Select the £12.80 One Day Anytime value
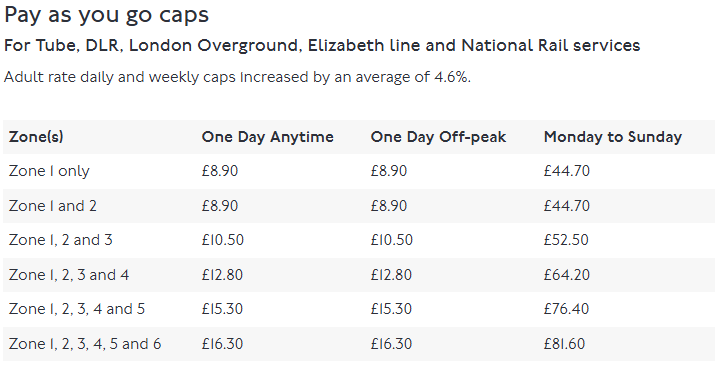 (x=222, y=275)
